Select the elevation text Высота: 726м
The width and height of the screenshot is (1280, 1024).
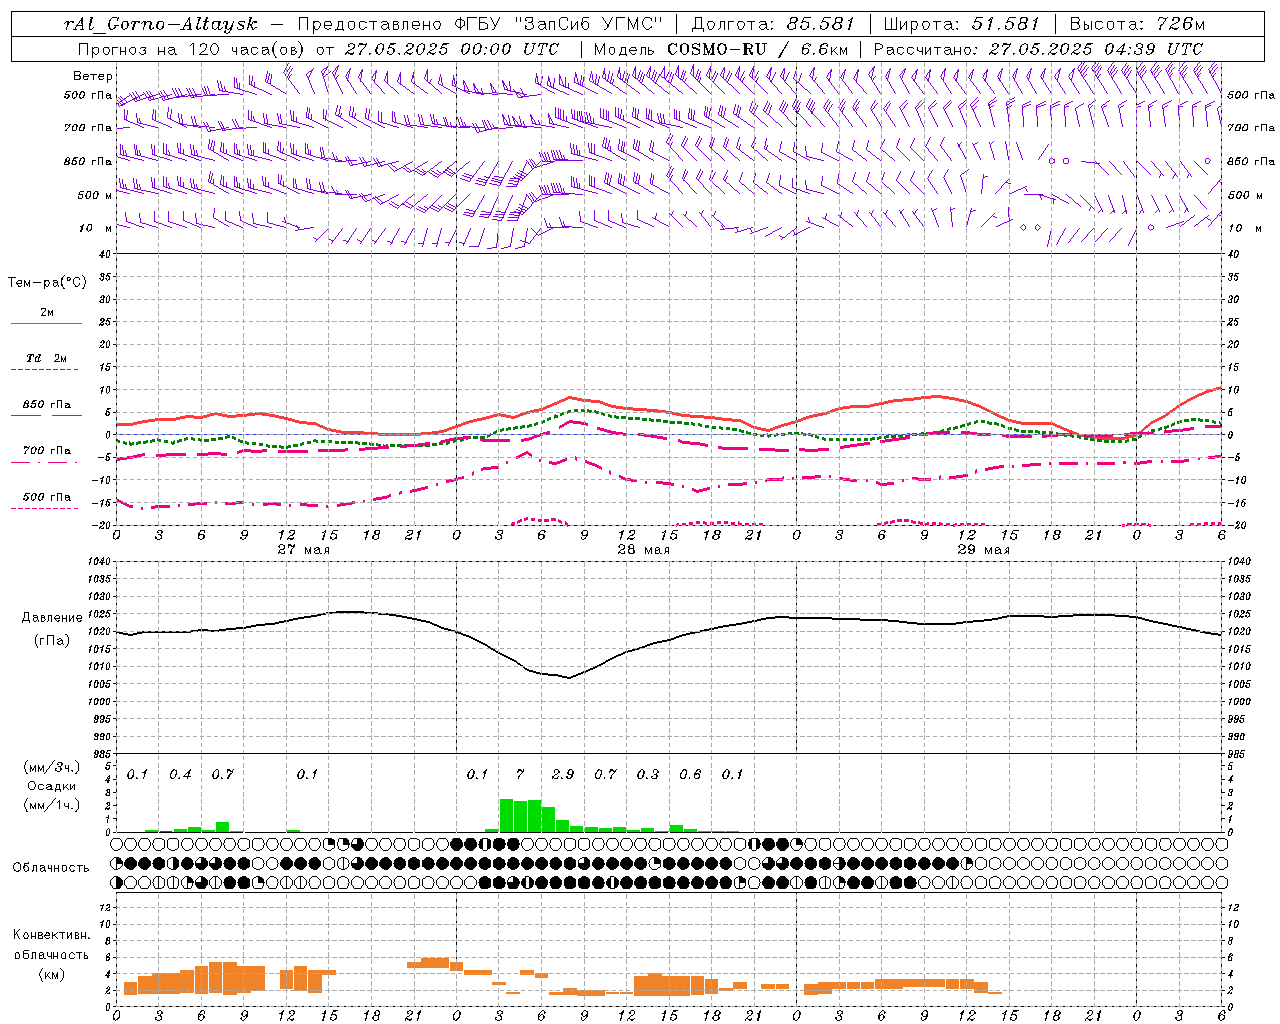(x=1137, y=25)
